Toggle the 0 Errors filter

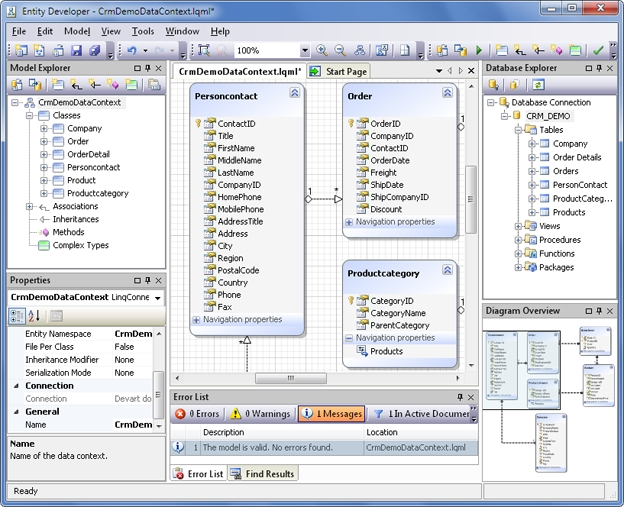pos(197,414)
